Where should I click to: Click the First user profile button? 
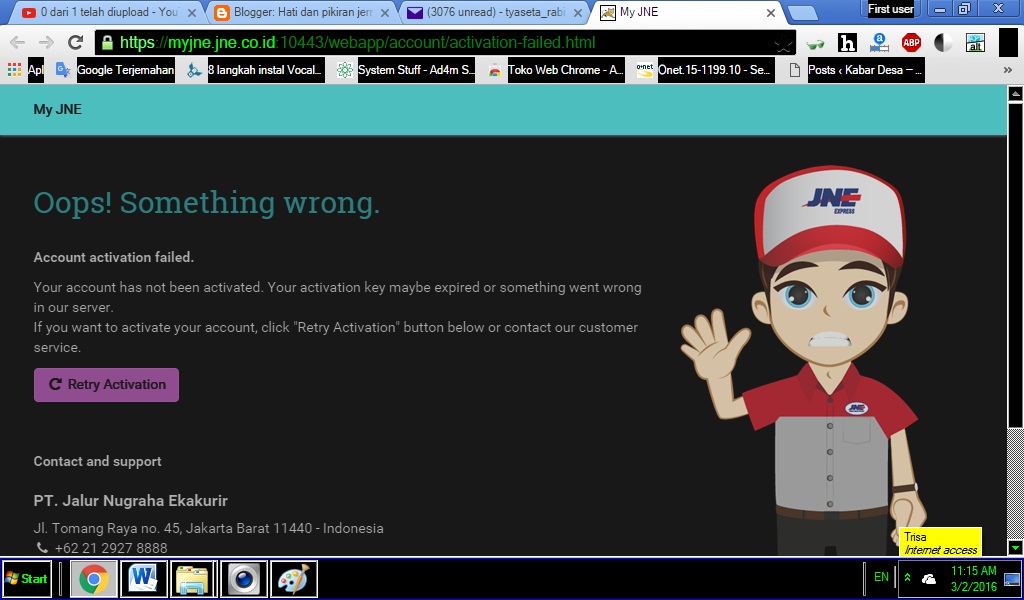[x=891, y=9]
